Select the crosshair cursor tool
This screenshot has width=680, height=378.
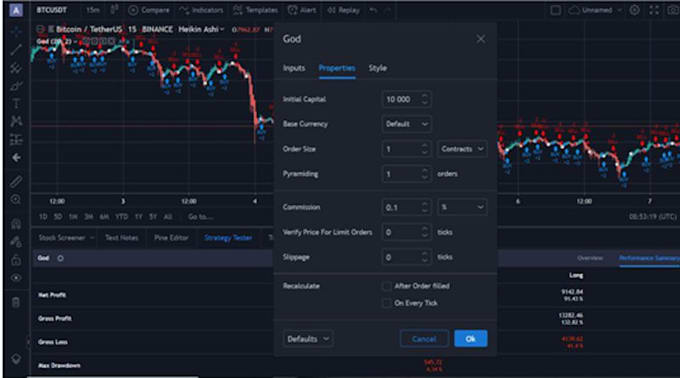click(x=16, y=31)
